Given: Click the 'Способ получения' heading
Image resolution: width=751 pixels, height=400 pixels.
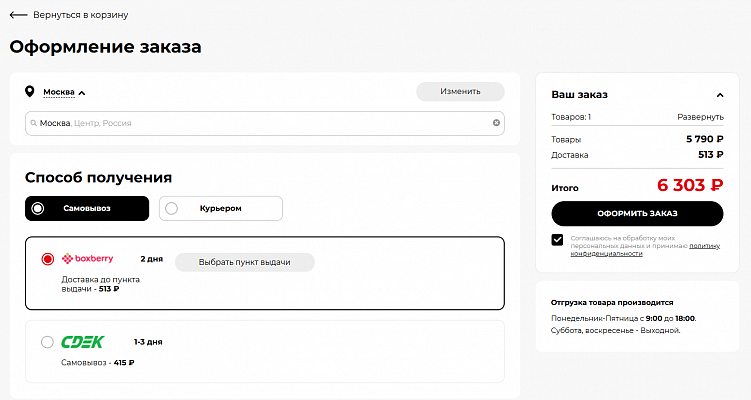Looking at the screenshot, I should 98,178.
